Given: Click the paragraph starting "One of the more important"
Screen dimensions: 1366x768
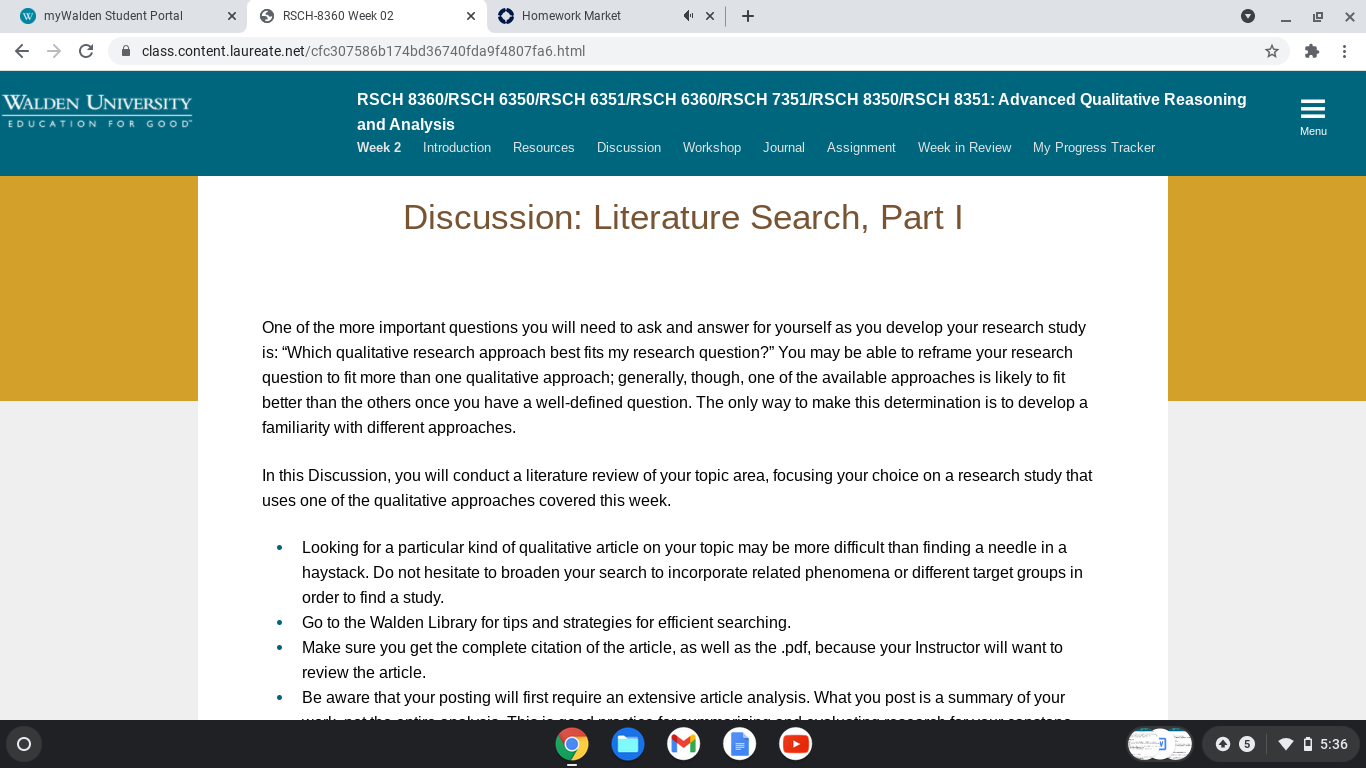Looking at the screenshot, I should (675, 377).
